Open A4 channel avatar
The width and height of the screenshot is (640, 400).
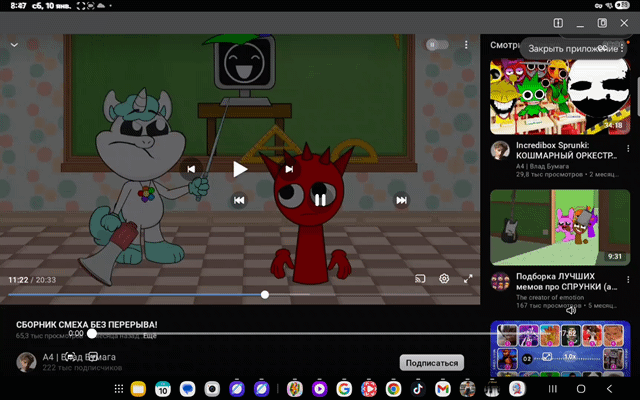(26, 362)
